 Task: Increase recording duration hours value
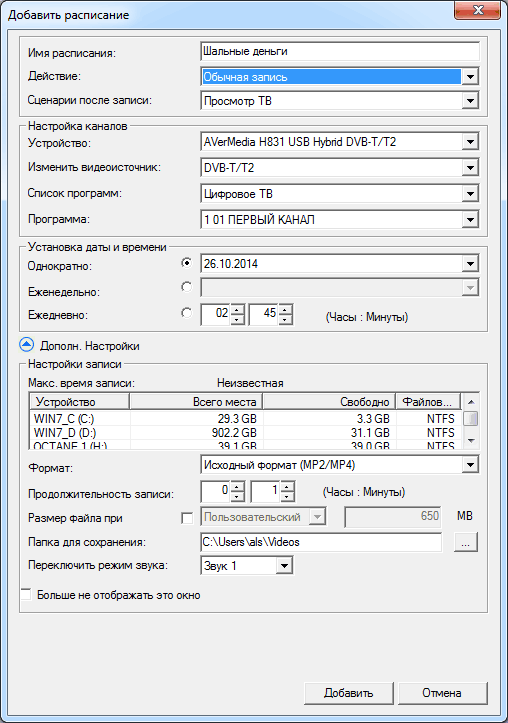click(237, 486)
